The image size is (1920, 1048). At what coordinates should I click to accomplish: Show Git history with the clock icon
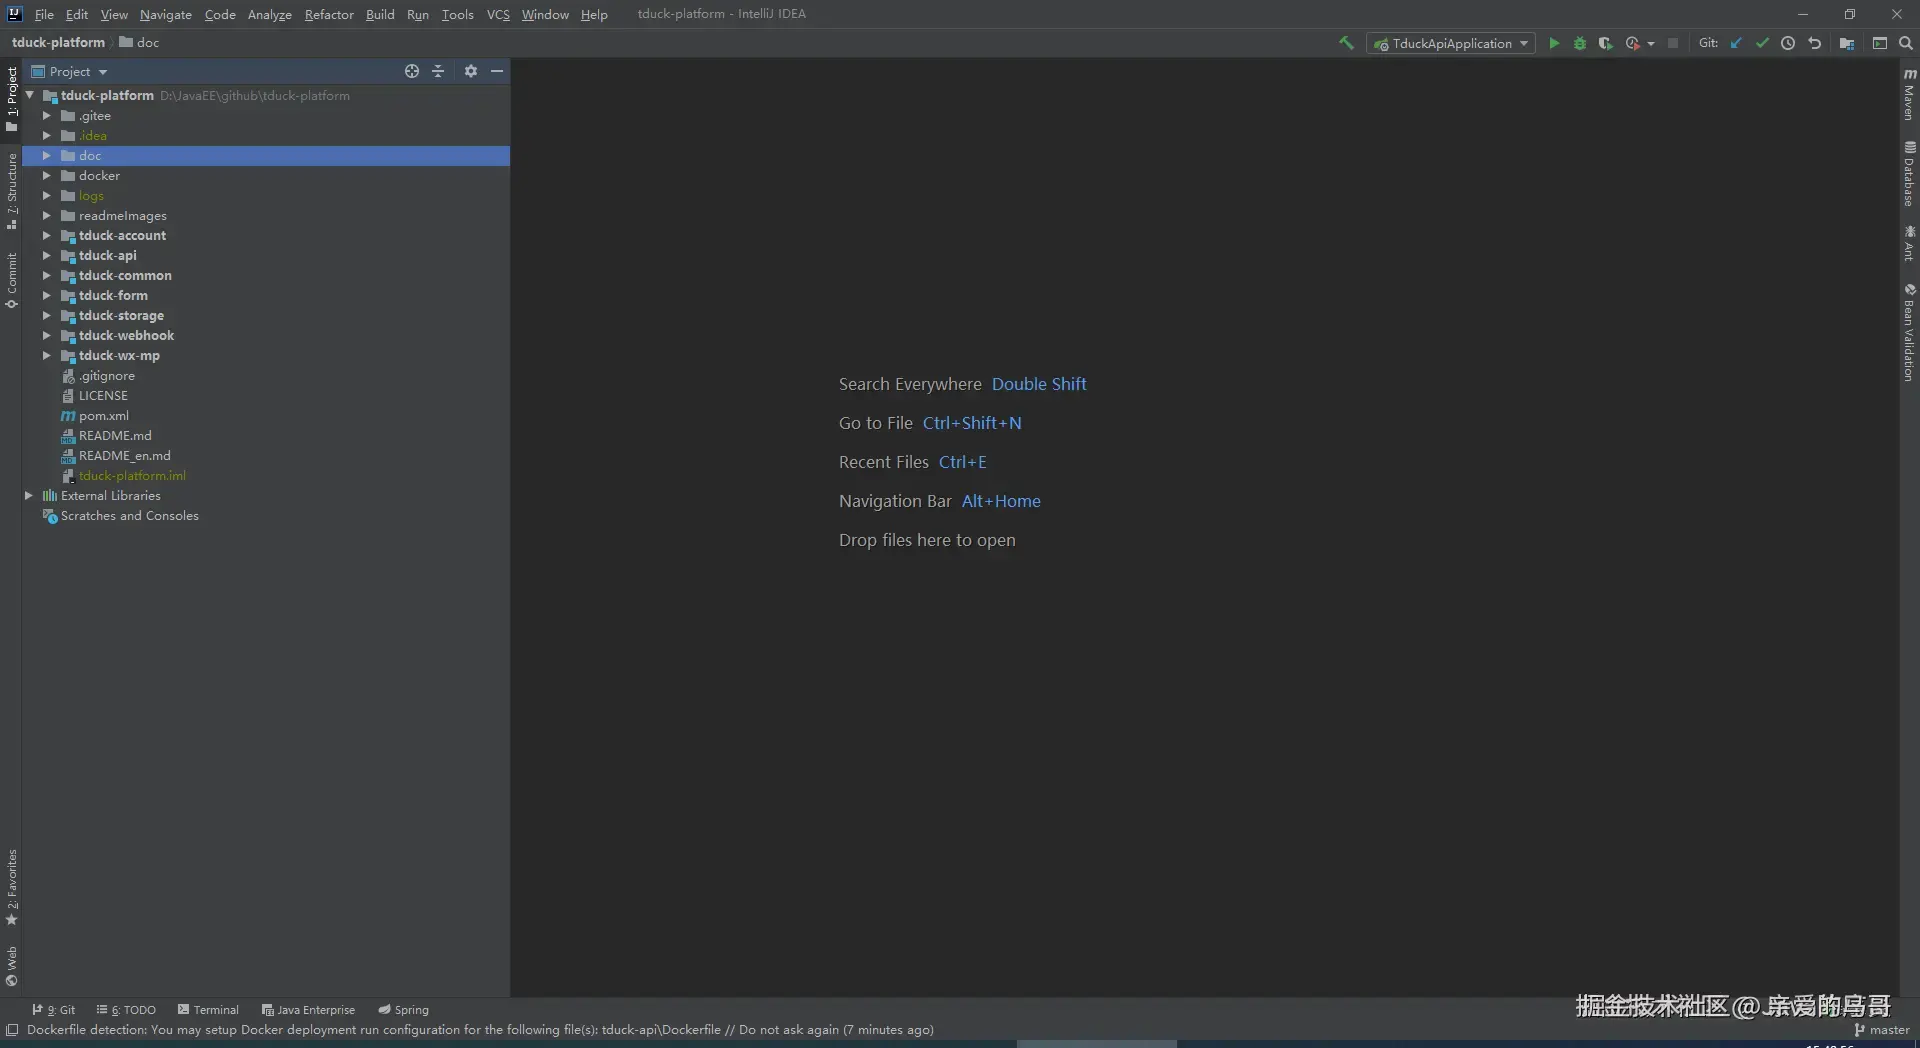coord(1788,43)
